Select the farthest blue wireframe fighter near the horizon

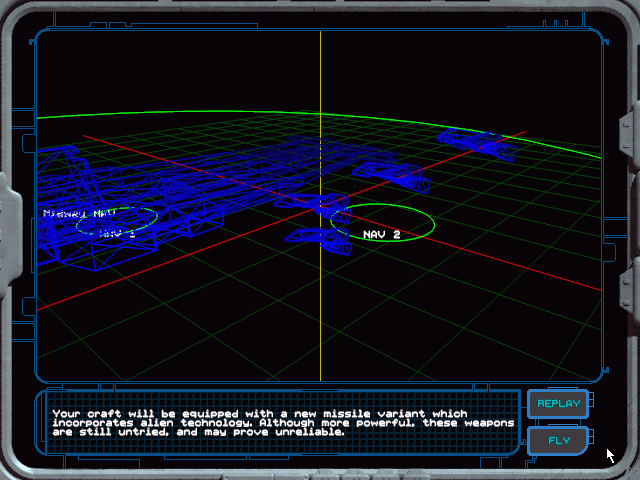[478, 144]
